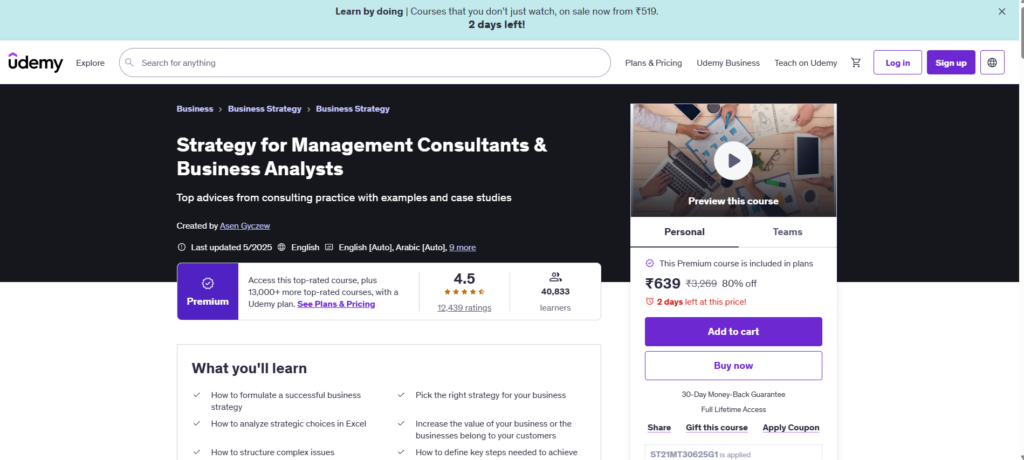Click the Log in button
Viewport: 1024px width, 460px height.
click(x=897, y=63)
